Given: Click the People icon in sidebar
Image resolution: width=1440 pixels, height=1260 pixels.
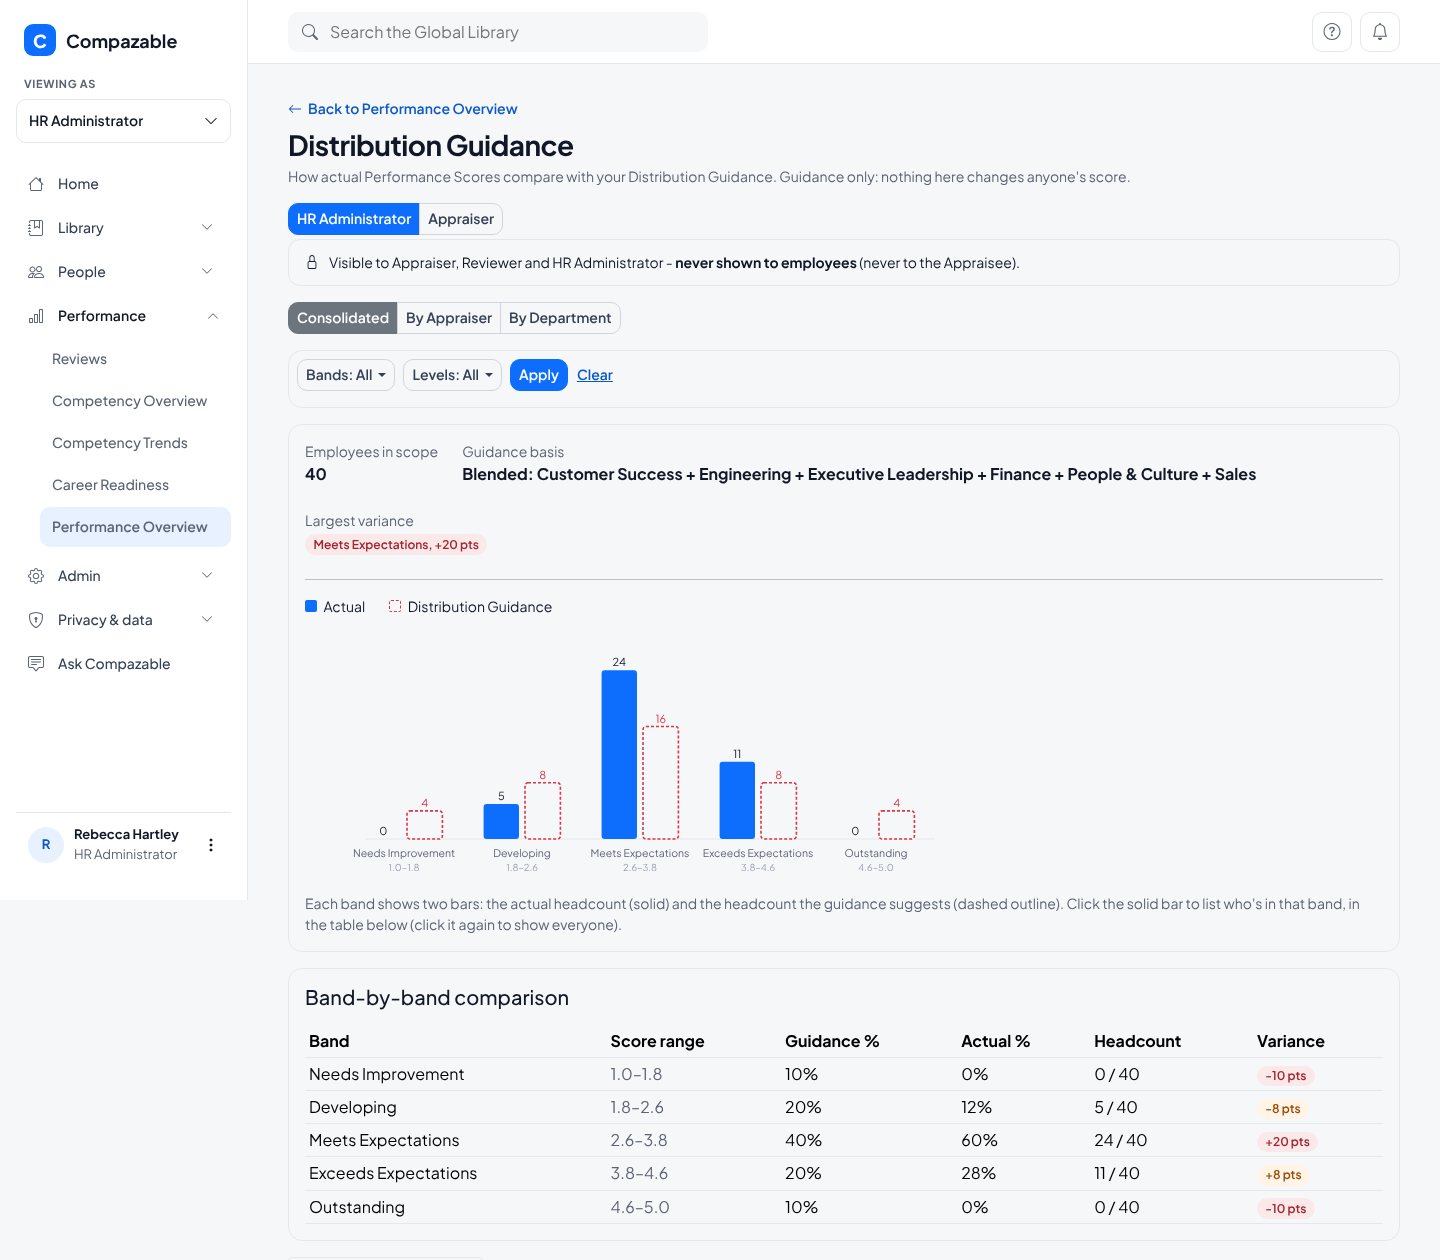Looking at the screenshot, I should point(36,272).
